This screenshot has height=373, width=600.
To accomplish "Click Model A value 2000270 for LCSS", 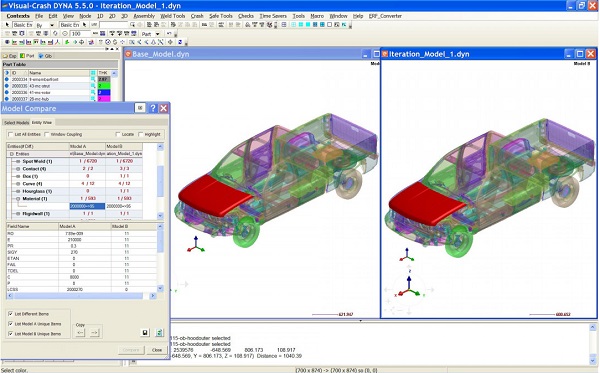I will [74, 290].
